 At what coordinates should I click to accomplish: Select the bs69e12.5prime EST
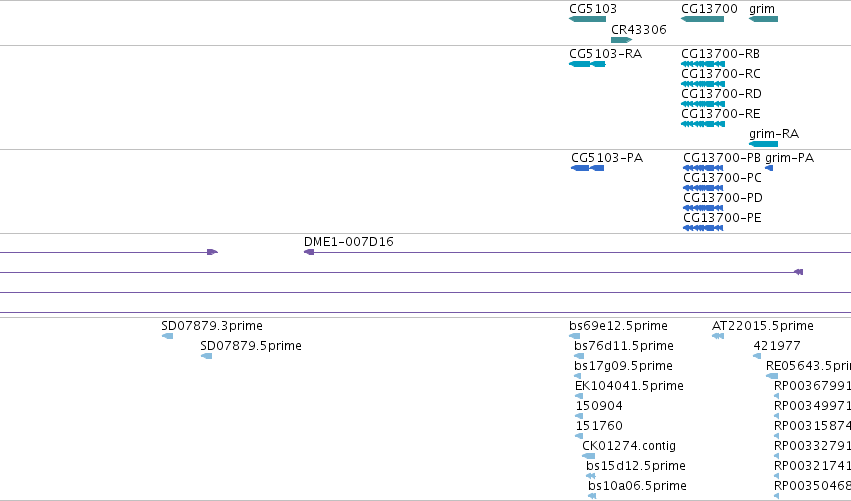click(x=618, y=326)
